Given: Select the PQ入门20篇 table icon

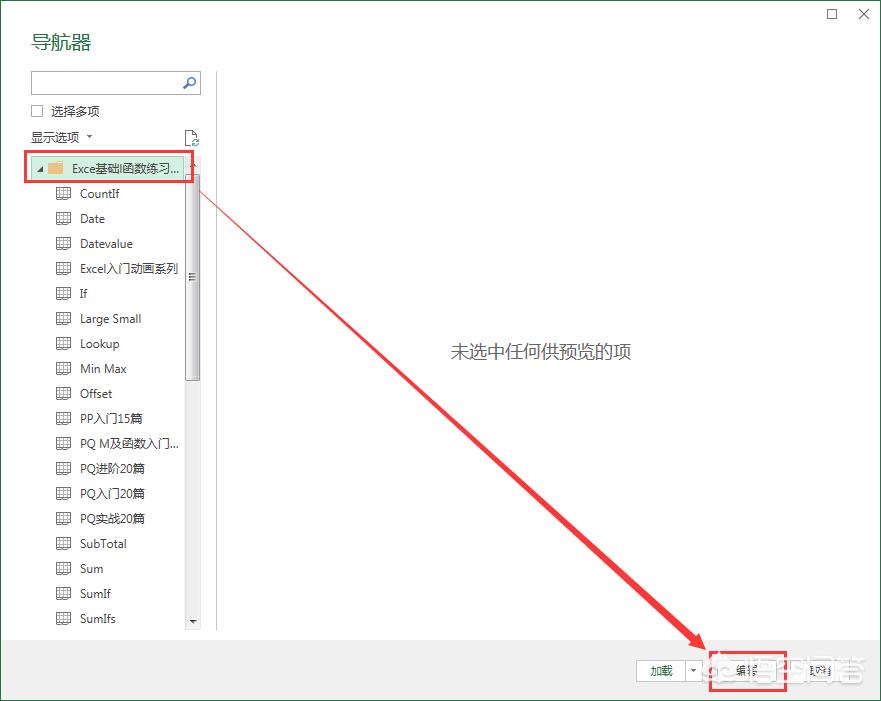Looking at the screenshot, I should [x=64, y=493].
